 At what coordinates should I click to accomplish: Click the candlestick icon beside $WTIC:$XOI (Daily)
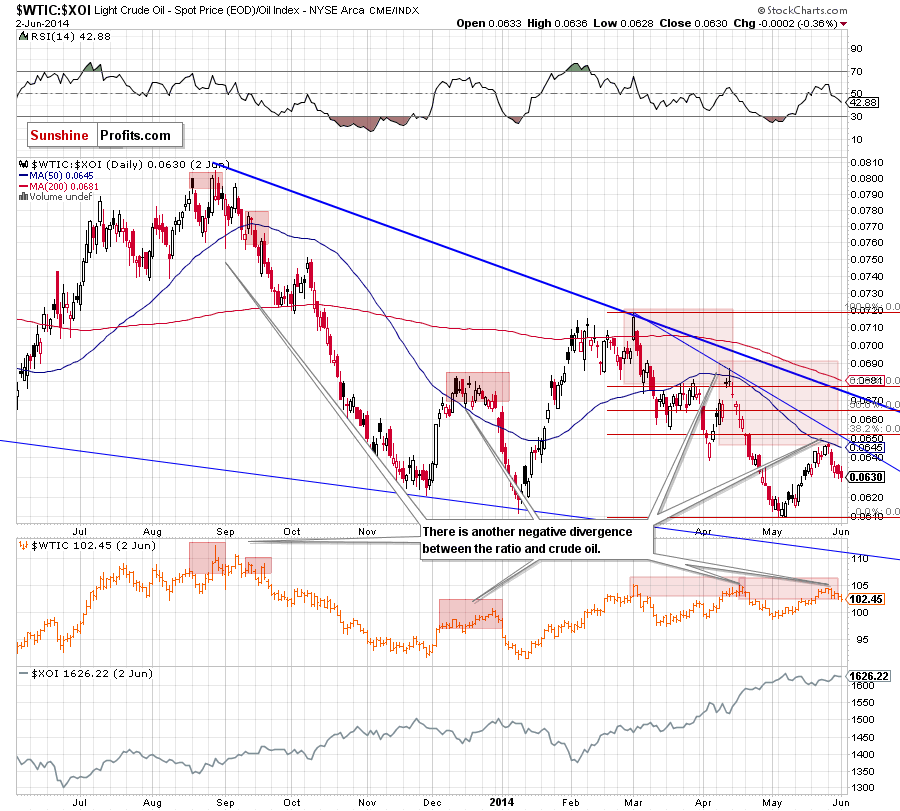[24, 165]
